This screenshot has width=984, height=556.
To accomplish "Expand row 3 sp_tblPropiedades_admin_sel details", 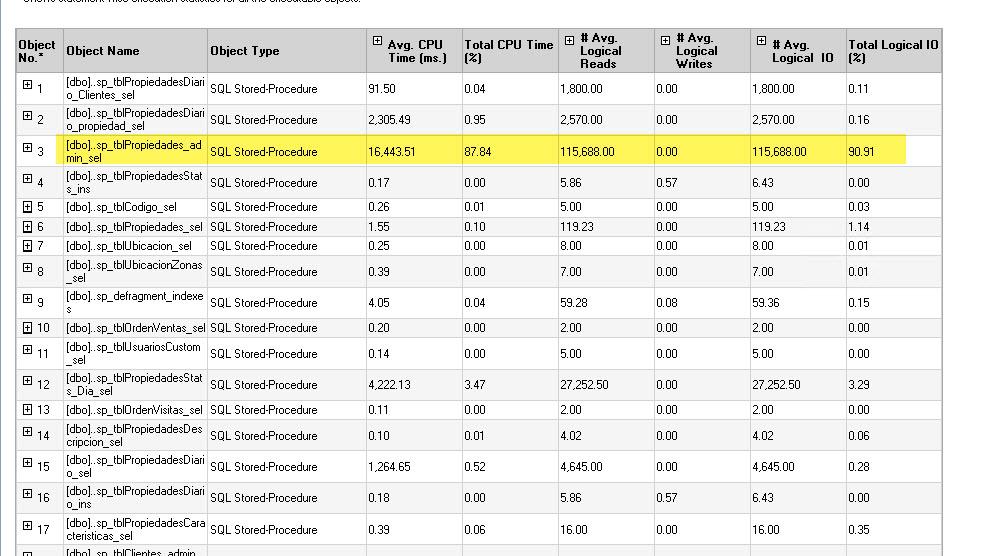I will pos(28,149).
